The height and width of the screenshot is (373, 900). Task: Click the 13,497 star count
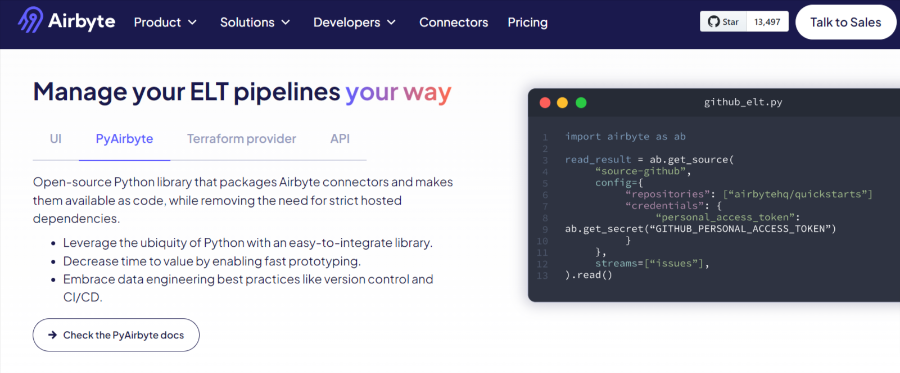click(x=767, y=22)
